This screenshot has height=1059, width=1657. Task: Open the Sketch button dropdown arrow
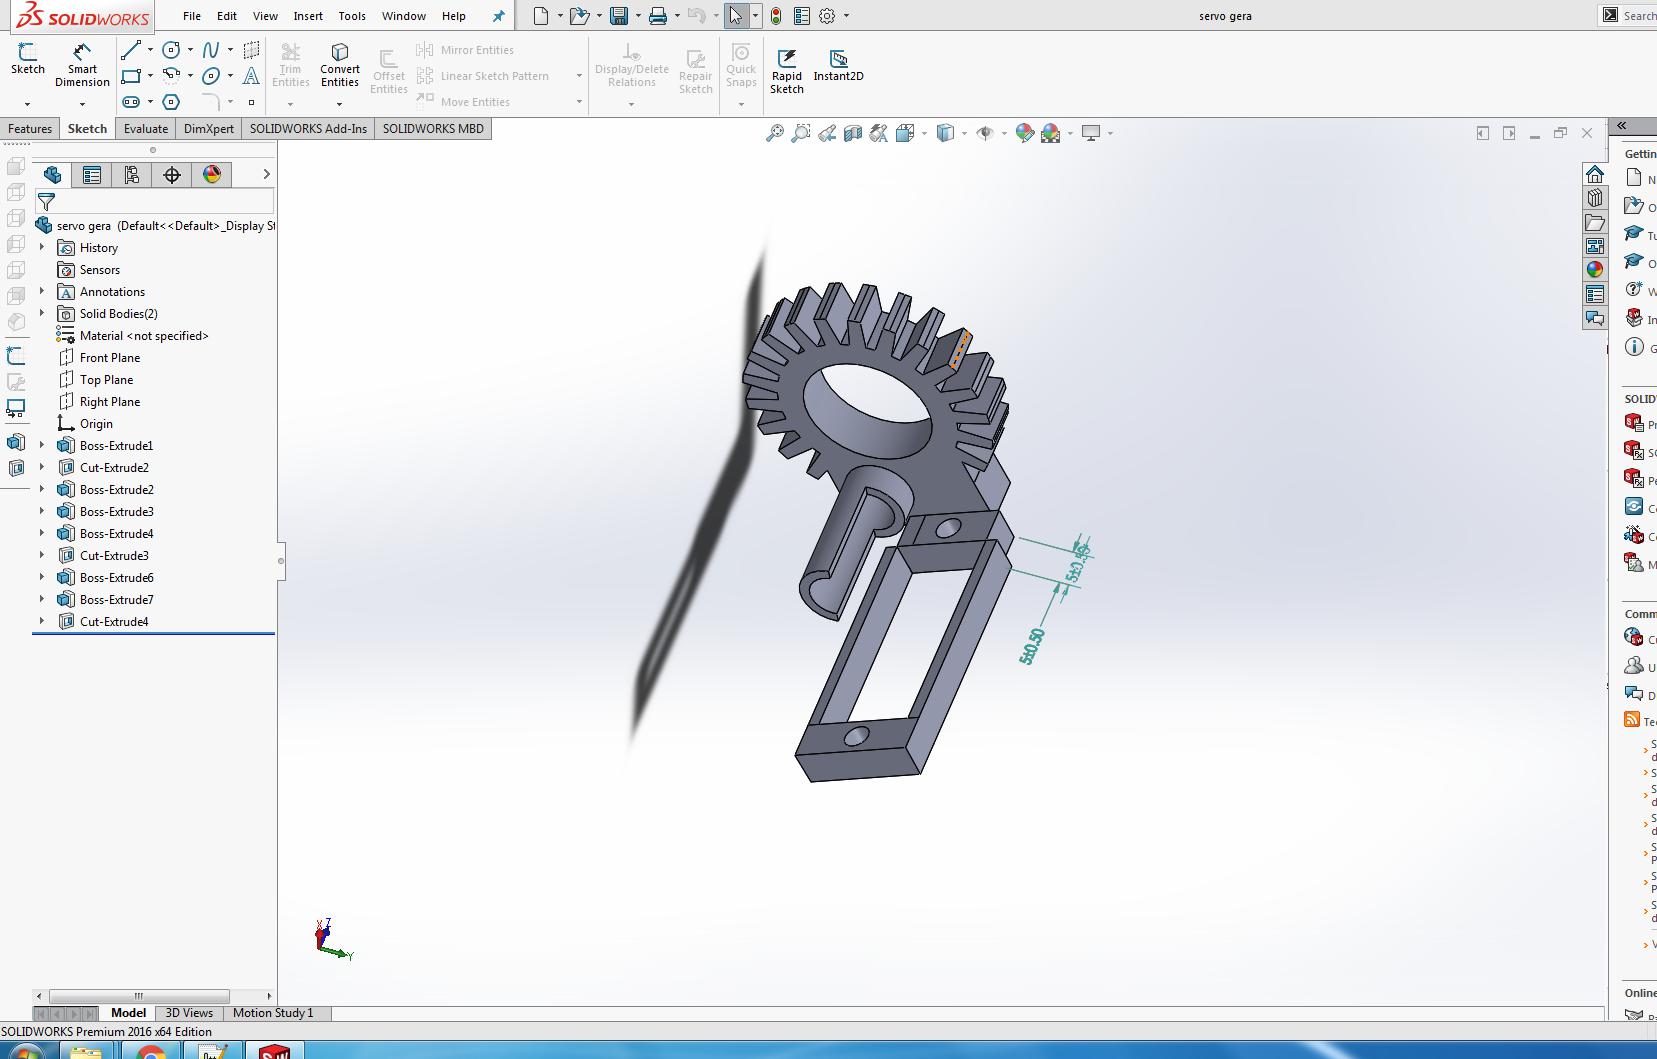click(27, 104)
